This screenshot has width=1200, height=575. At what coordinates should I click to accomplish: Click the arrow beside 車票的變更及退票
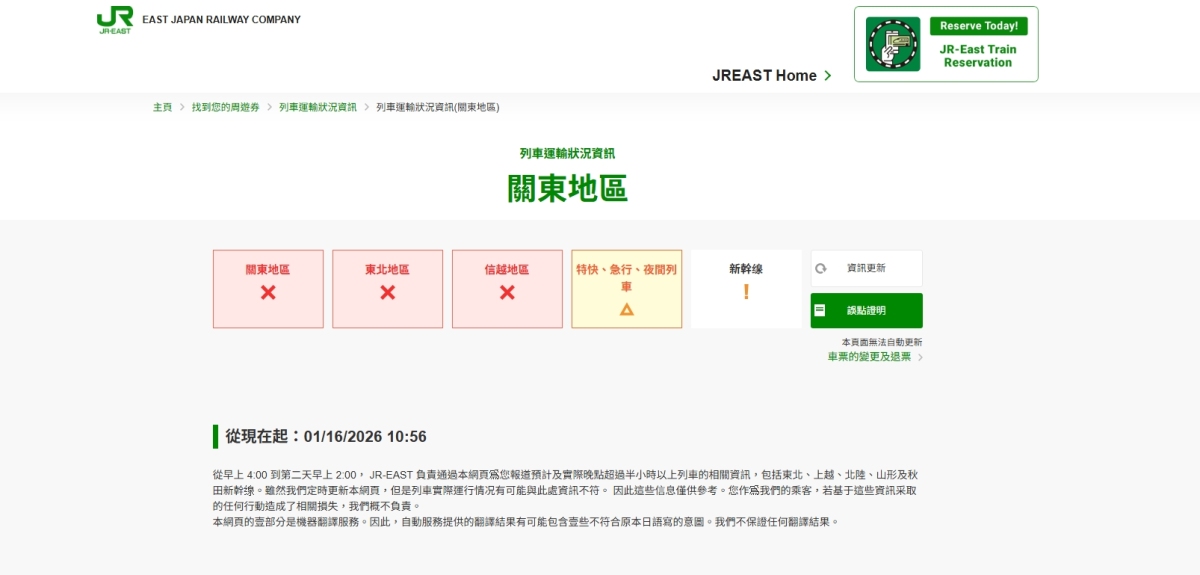coord(920,357)
